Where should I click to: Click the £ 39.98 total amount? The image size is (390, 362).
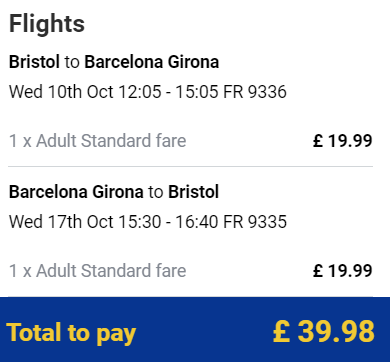click(323, 331)
